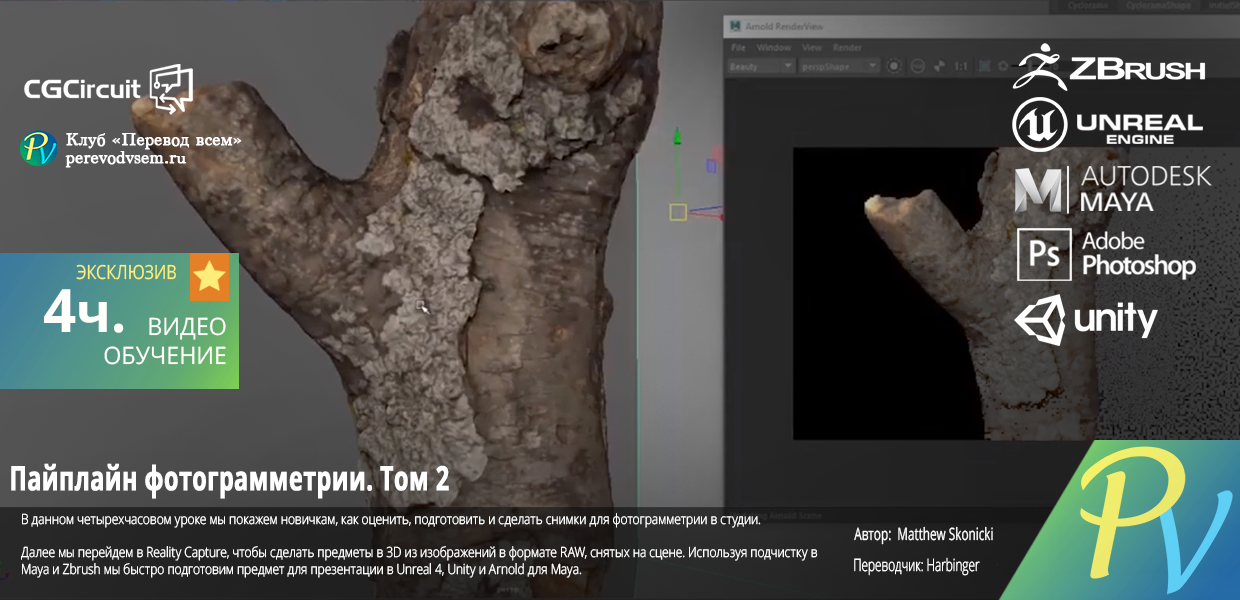Click the author name 'Matthew Skonicki'
This screenshot has height=600, width=1240.
point(945,535)
